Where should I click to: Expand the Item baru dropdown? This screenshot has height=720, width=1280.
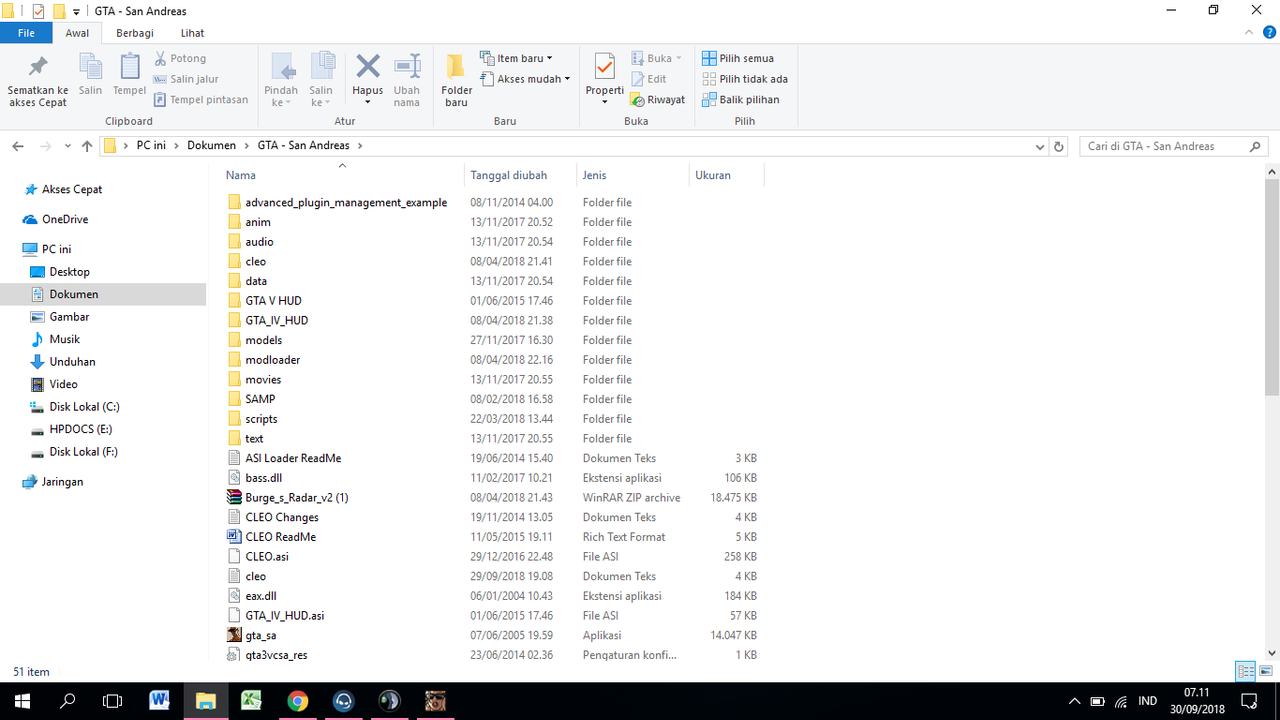click(516, 58)
